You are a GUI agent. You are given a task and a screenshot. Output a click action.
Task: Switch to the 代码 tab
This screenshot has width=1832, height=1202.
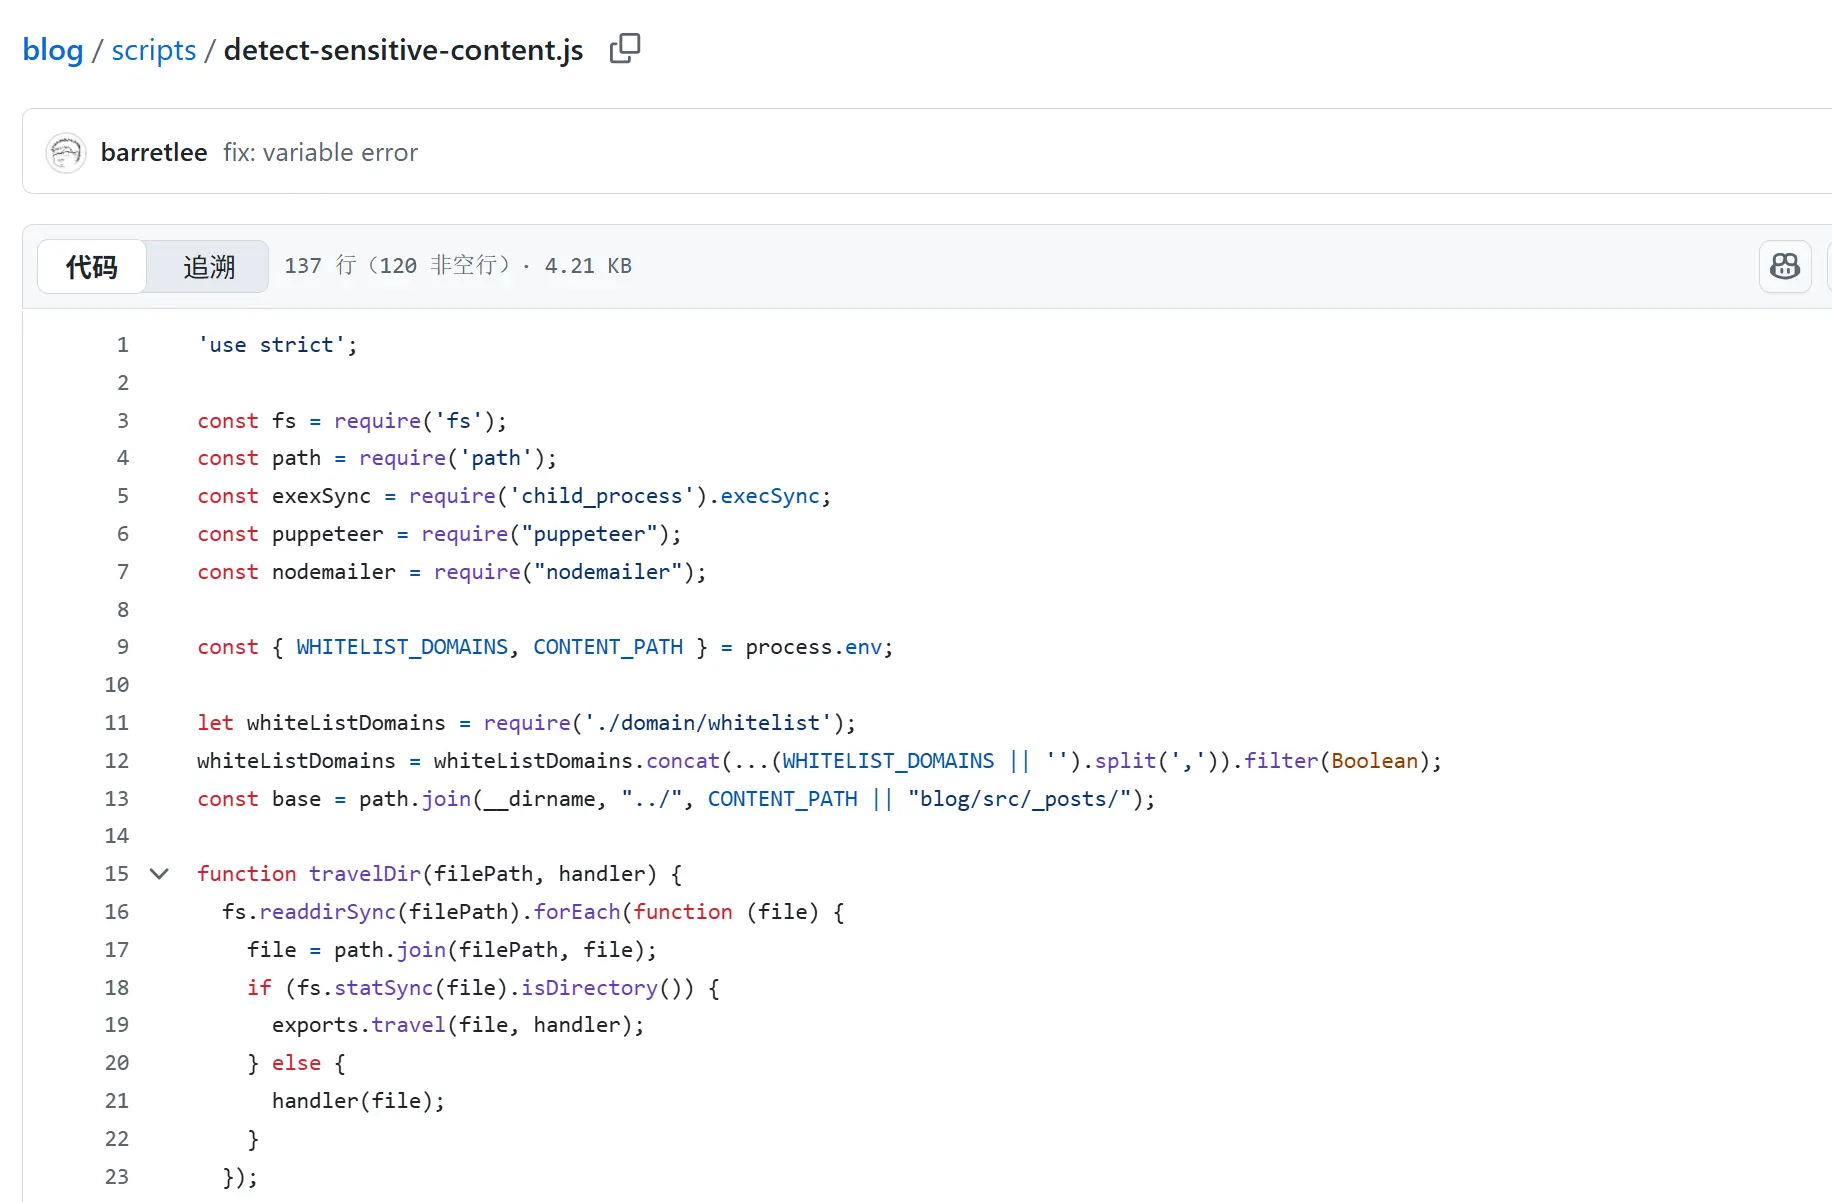tap(92, 267)
